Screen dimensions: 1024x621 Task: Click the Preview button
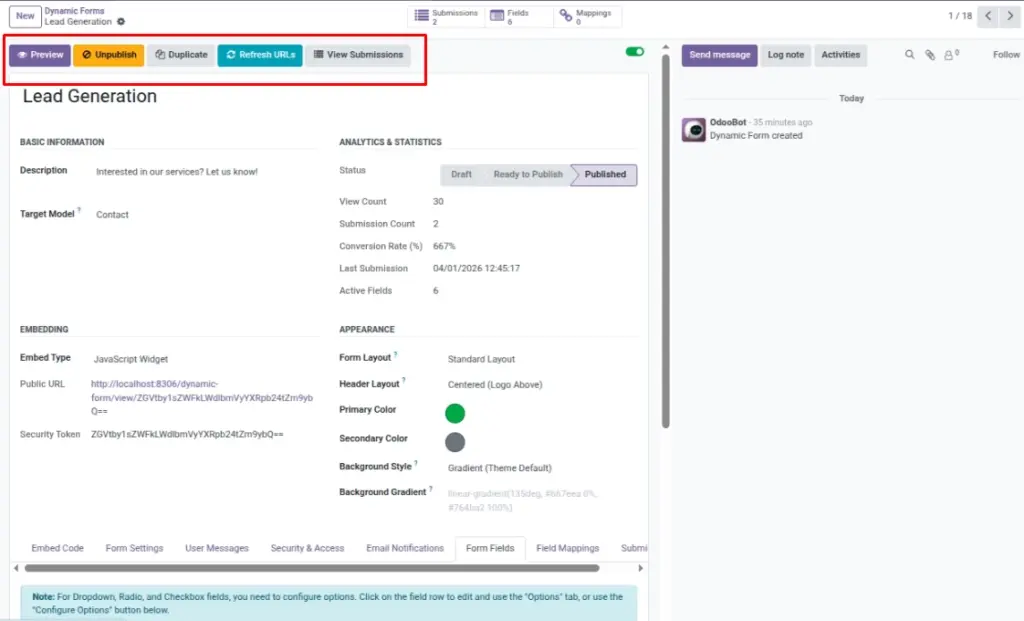[40, 55]
